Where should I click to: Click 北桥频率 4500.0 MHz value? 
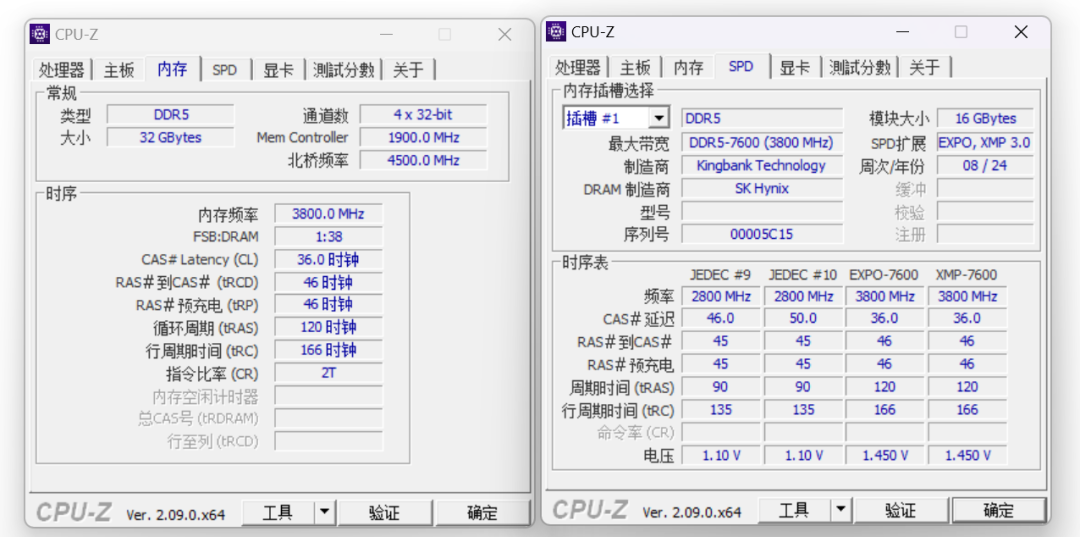tap(423, 160)
